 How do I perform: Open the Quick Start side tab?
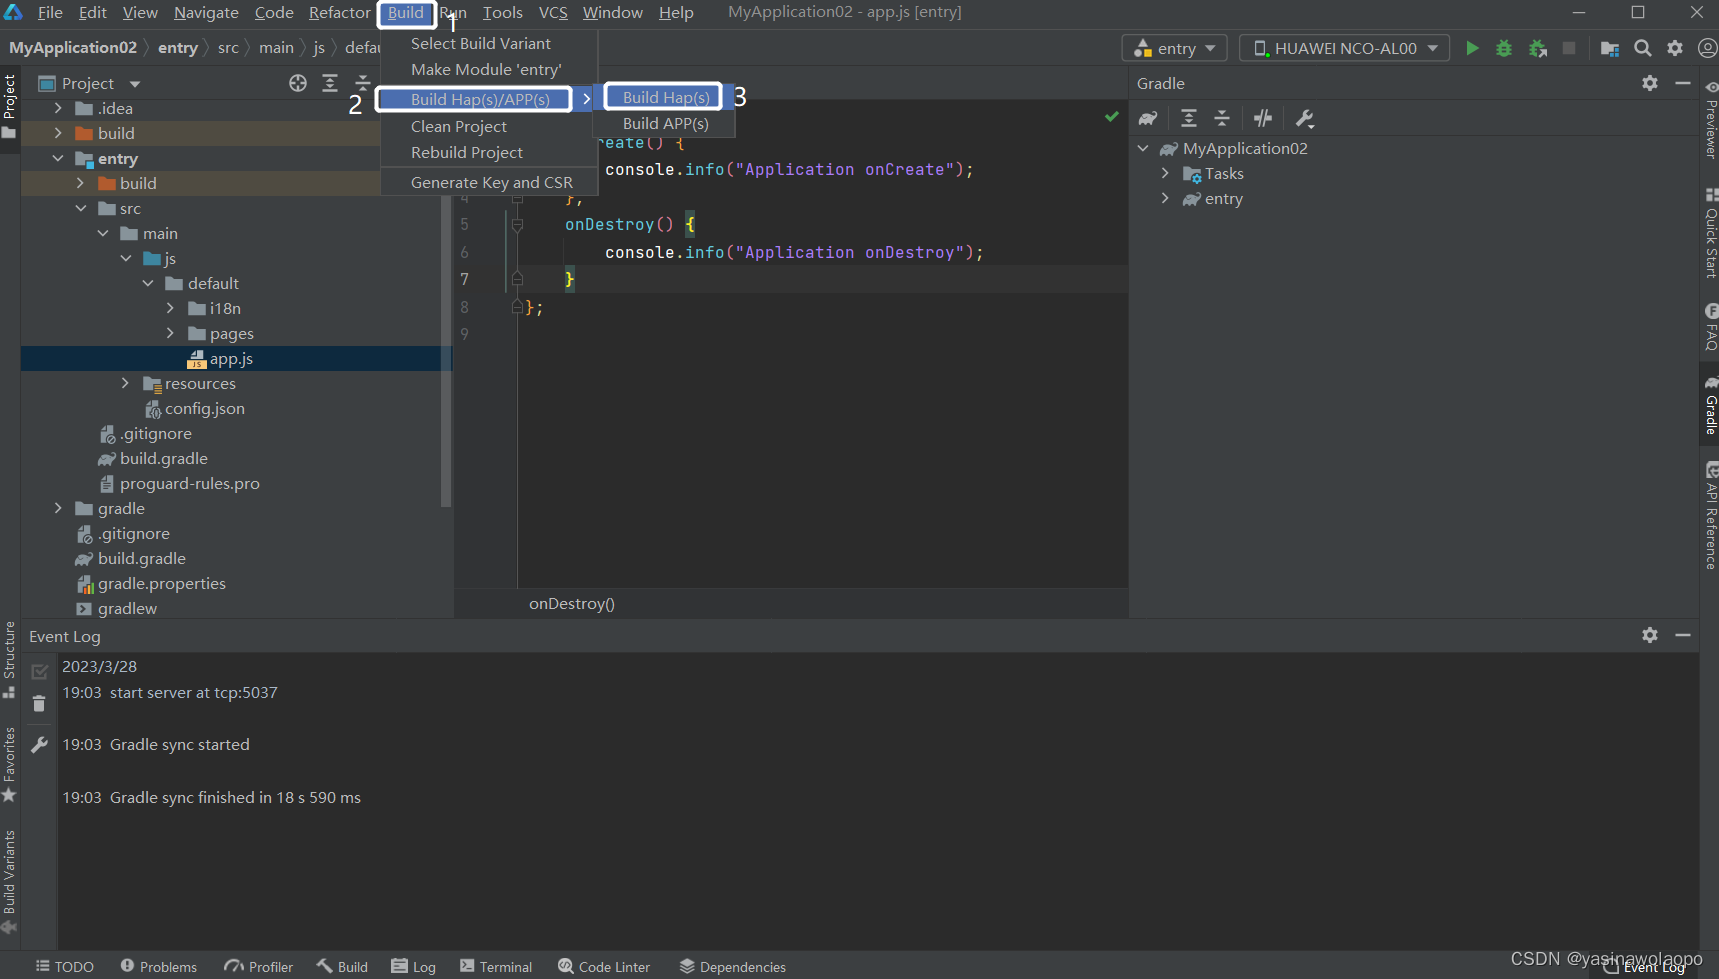click(x=1710, y=234)
